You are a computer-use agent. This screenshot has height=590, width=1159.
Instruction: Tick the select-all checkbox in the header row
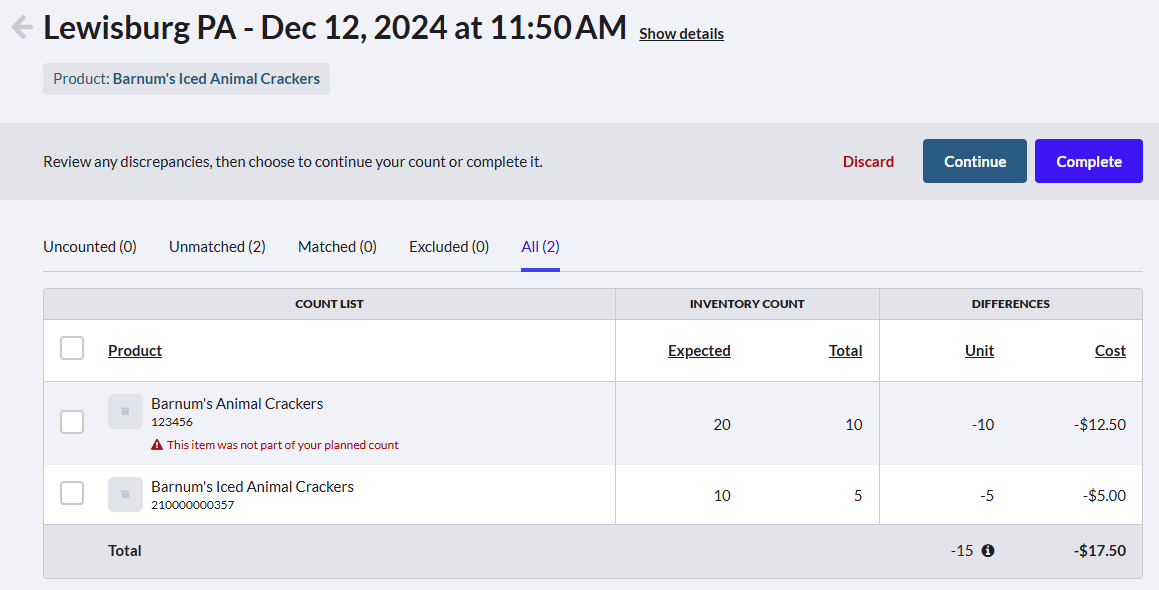[x=72, y=348]
